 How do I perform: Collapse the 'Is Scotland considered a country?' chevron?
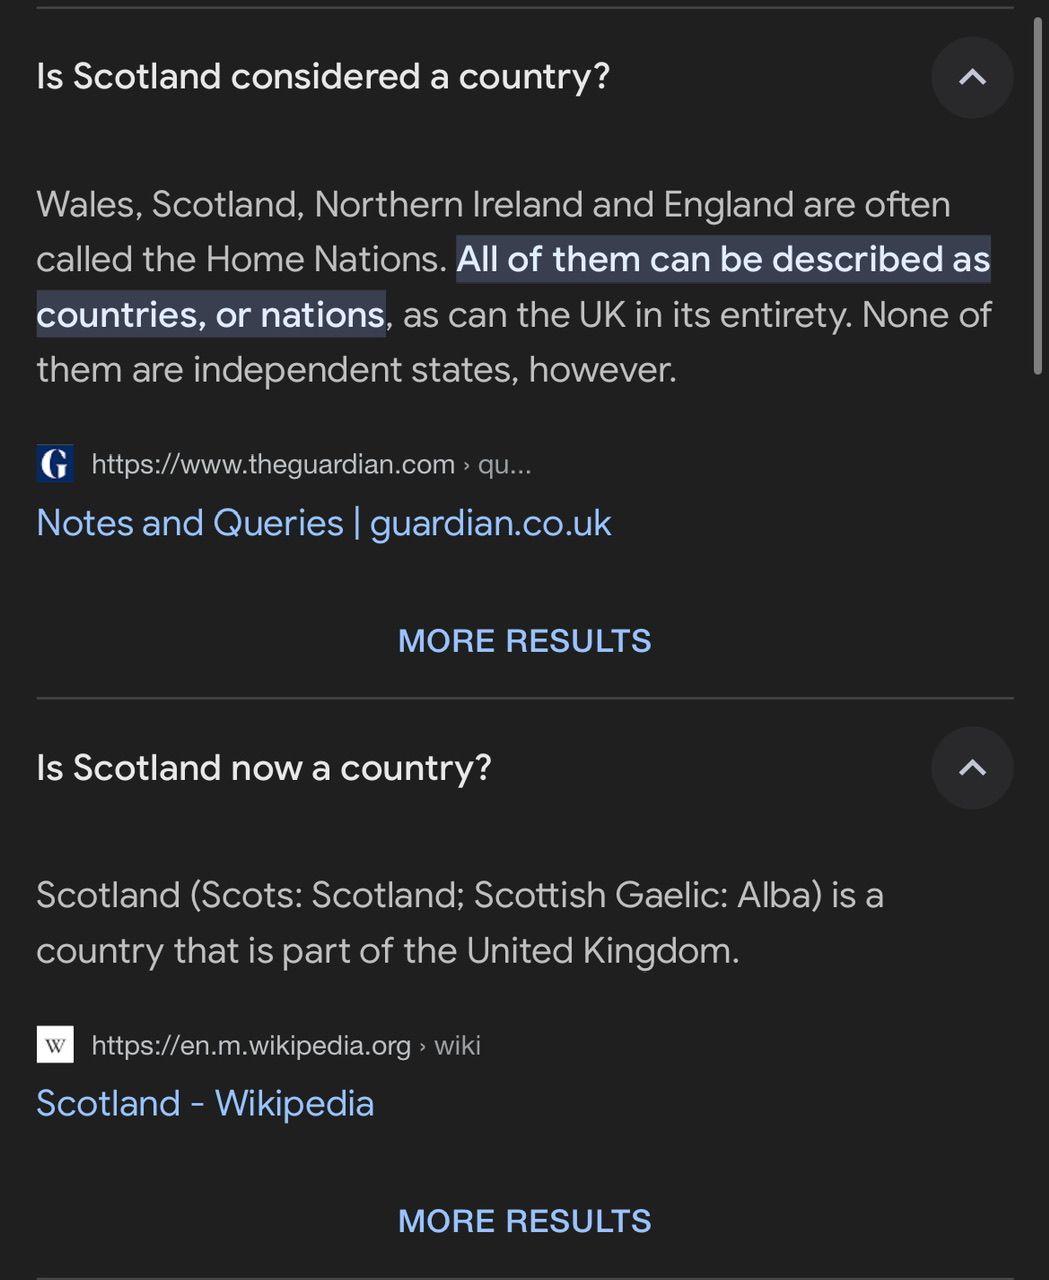pyautogui.click(x=971, y=78)
